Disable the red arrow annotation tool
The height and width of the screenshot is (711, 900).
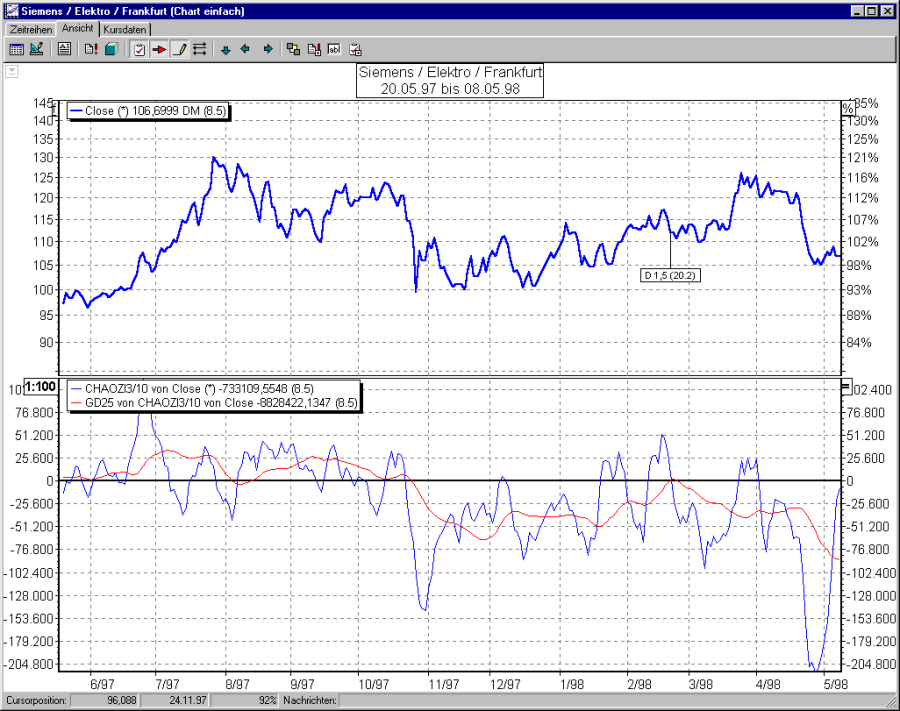pyautogui.click(x=160, y=48)
